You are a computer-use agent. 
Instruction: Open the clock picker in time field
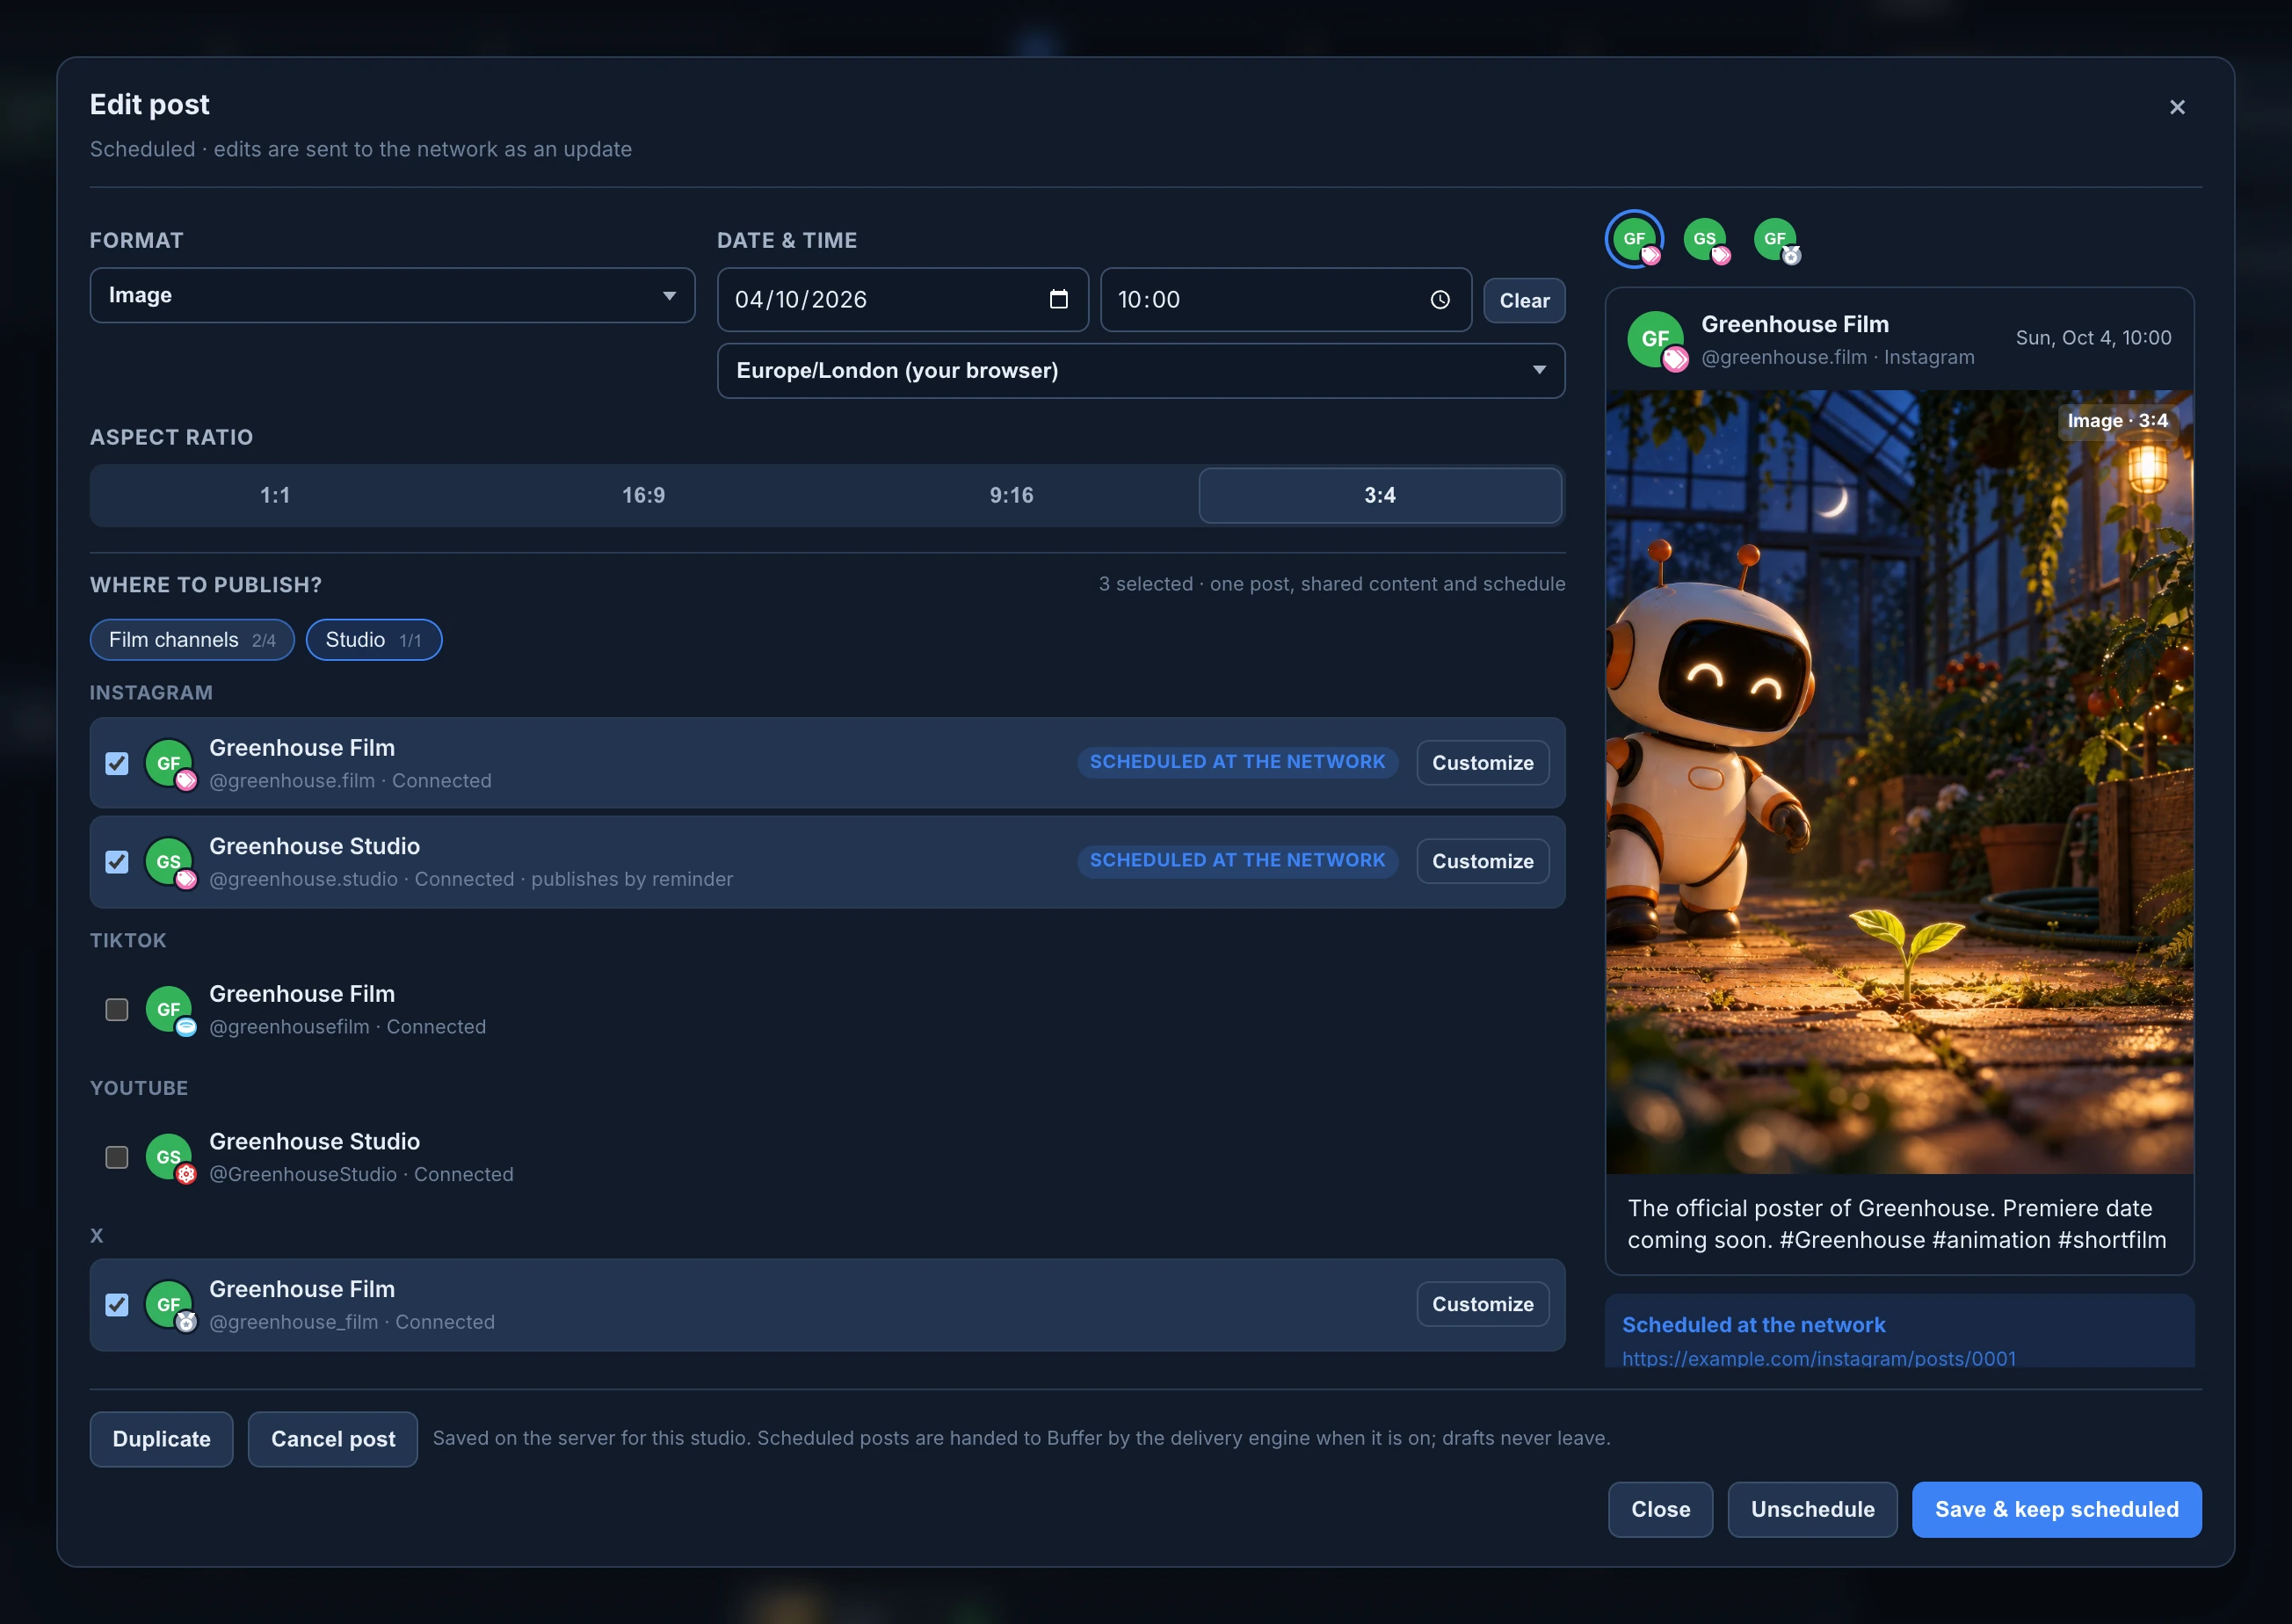coord(1439,299)
